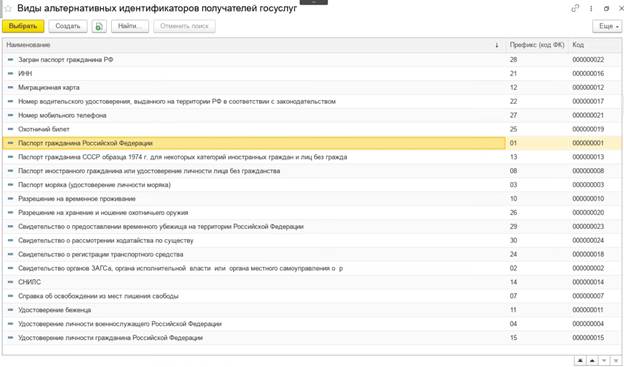
Task: Sort by Наименование column header
Action: click(254, 45)
